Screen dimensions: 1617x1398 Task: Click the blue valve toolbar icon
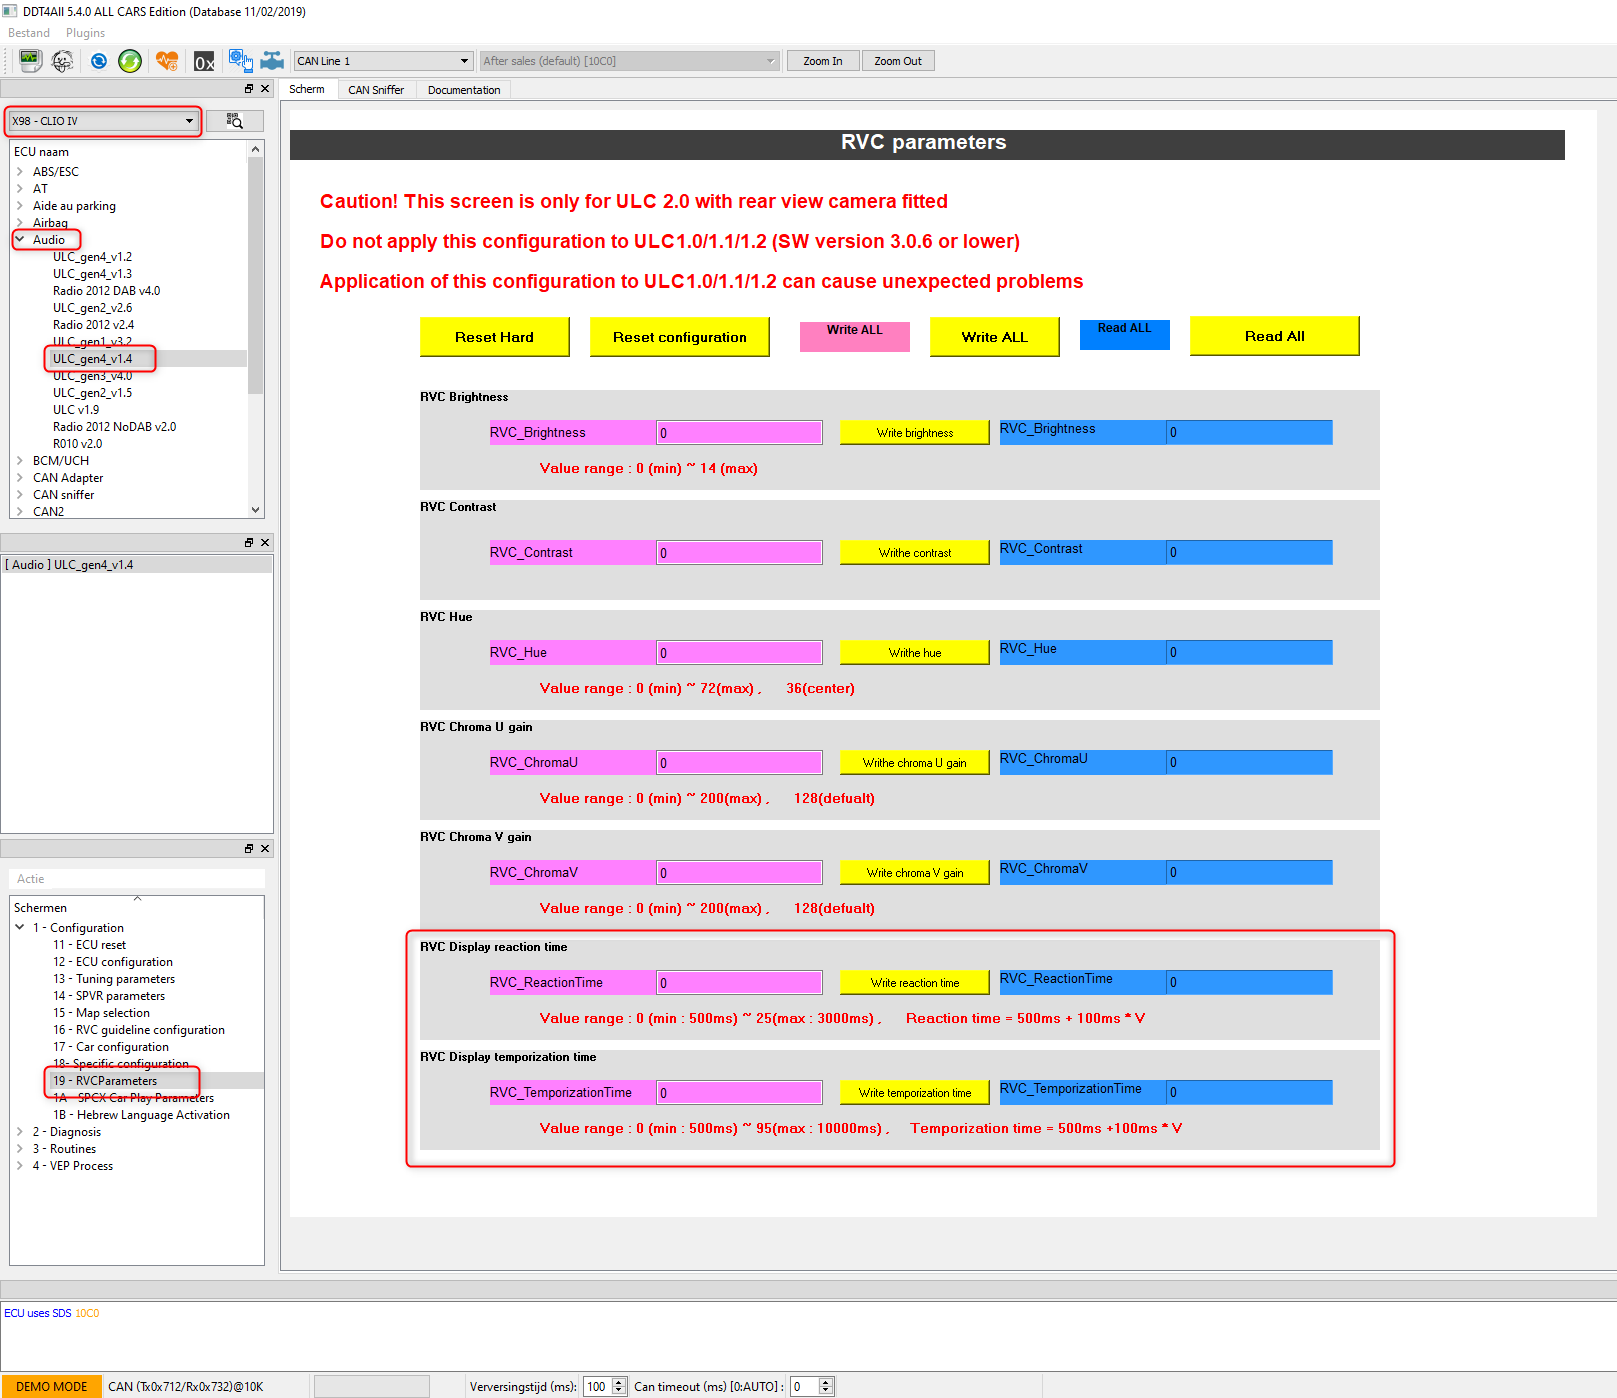272,61
